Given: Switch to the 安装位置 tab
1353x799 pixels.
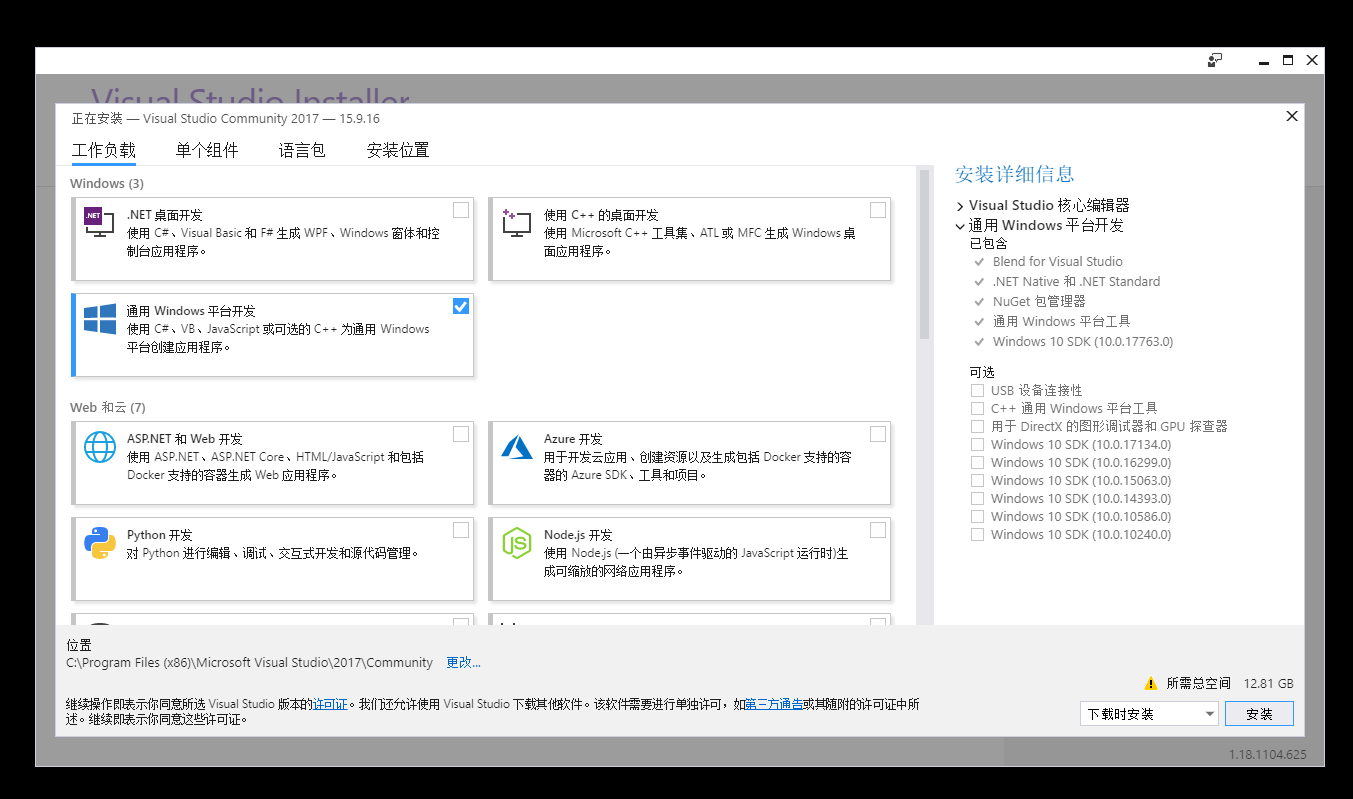Looking at the screenshot, I should coord(398,151).
